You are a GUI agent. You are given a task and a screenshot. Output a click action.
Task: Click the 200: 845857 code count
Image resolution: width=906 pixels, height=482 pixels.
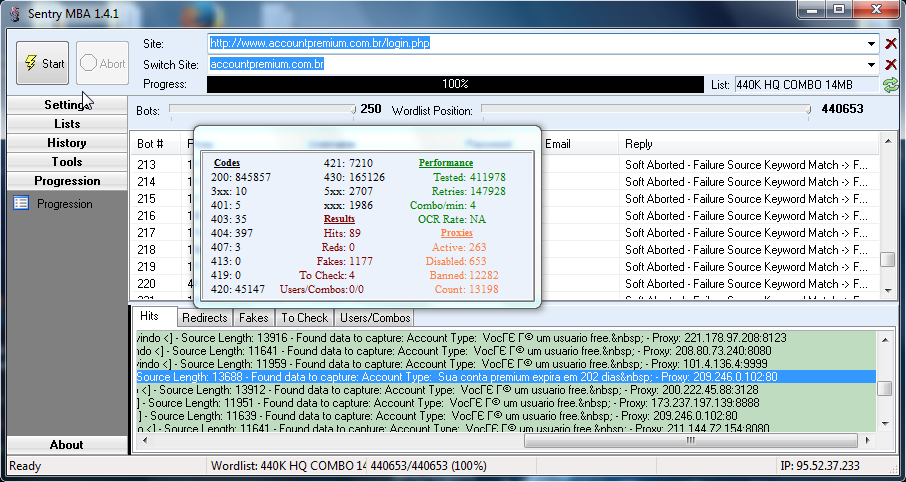click(241, 177)
